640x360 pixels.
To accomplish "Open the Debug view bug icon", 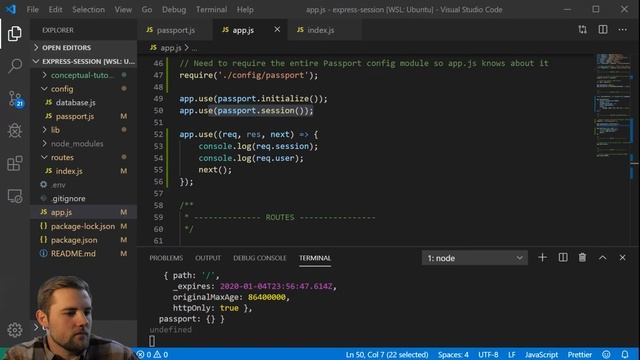I will [15, 131].
